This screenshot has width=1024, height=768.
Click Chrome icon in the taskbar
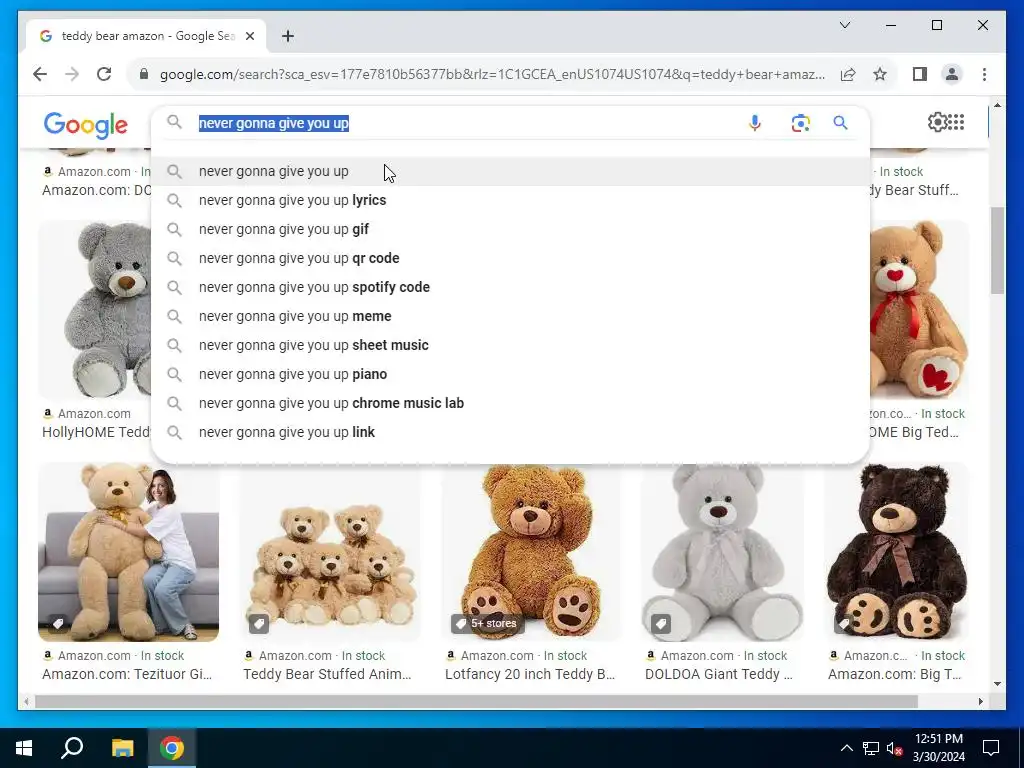172,748
